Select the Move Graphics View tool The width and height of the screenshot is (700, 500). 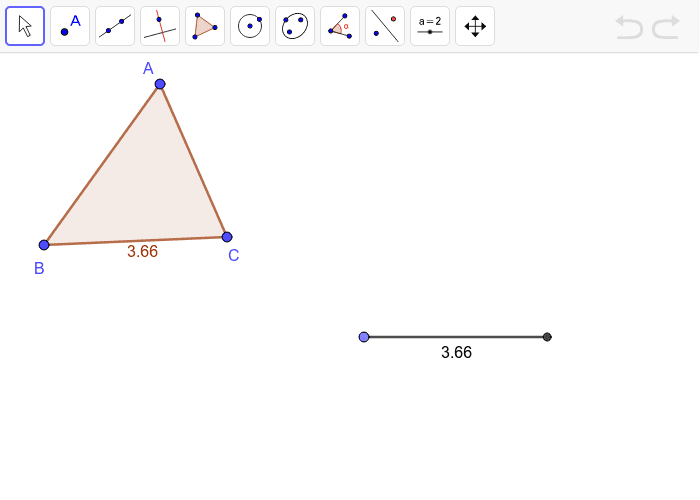tap(475, 26)
